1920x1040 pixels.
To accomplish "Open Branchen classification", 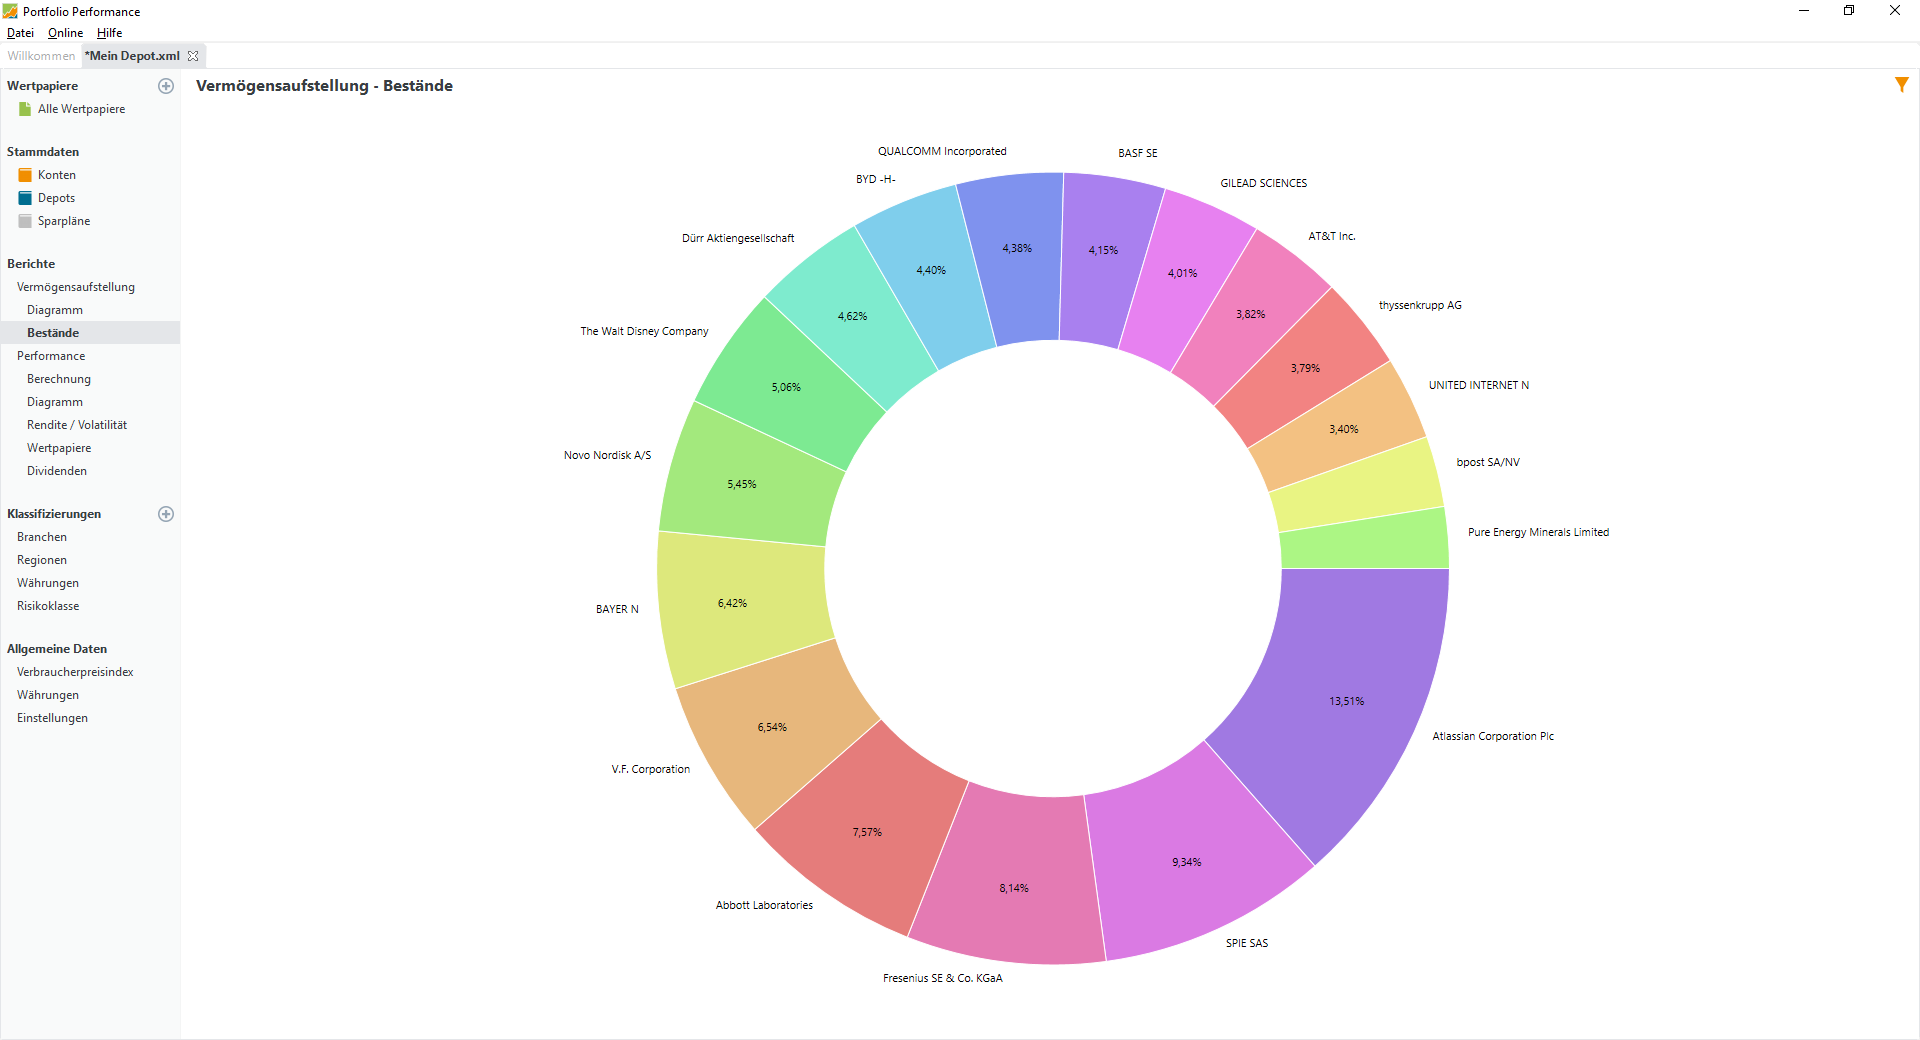I will click(x=42, y=537).
